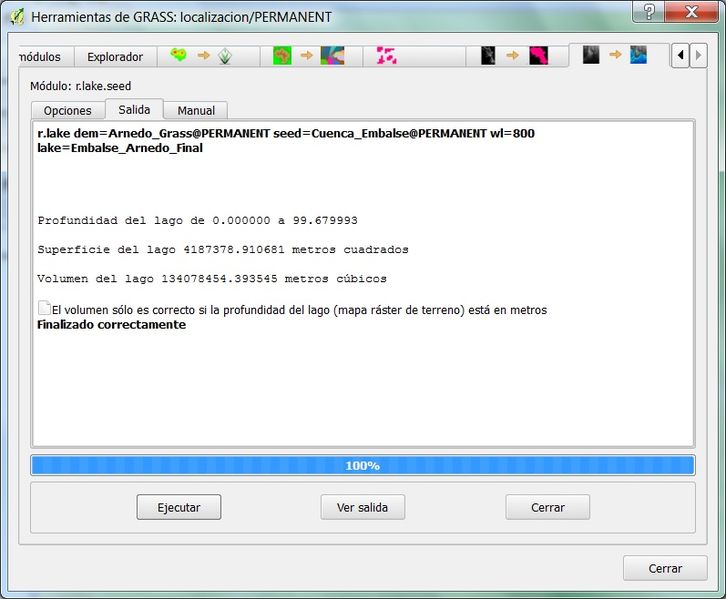Open the tab with green heart and plant icons
726x599 pixels.
pyautogui.click(x=202, y=56)
